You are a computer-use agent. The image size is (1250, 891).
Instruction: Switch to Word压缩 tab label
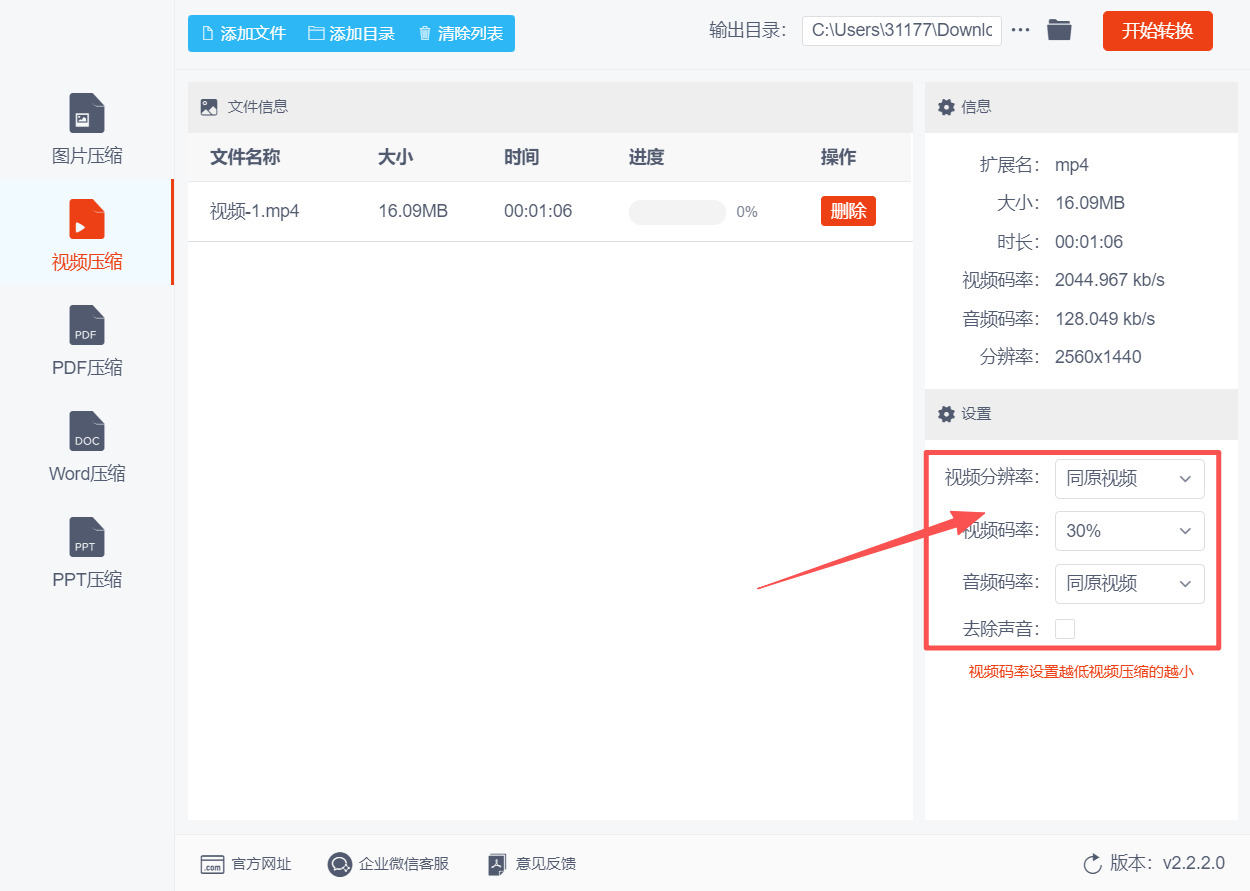(87, 474)
